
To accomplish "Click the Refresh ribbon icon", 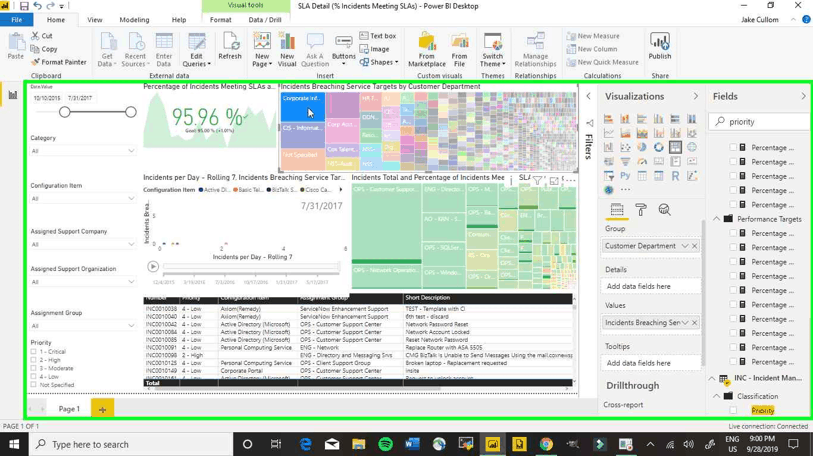I will pyautogui.click(x=230, y=47).
